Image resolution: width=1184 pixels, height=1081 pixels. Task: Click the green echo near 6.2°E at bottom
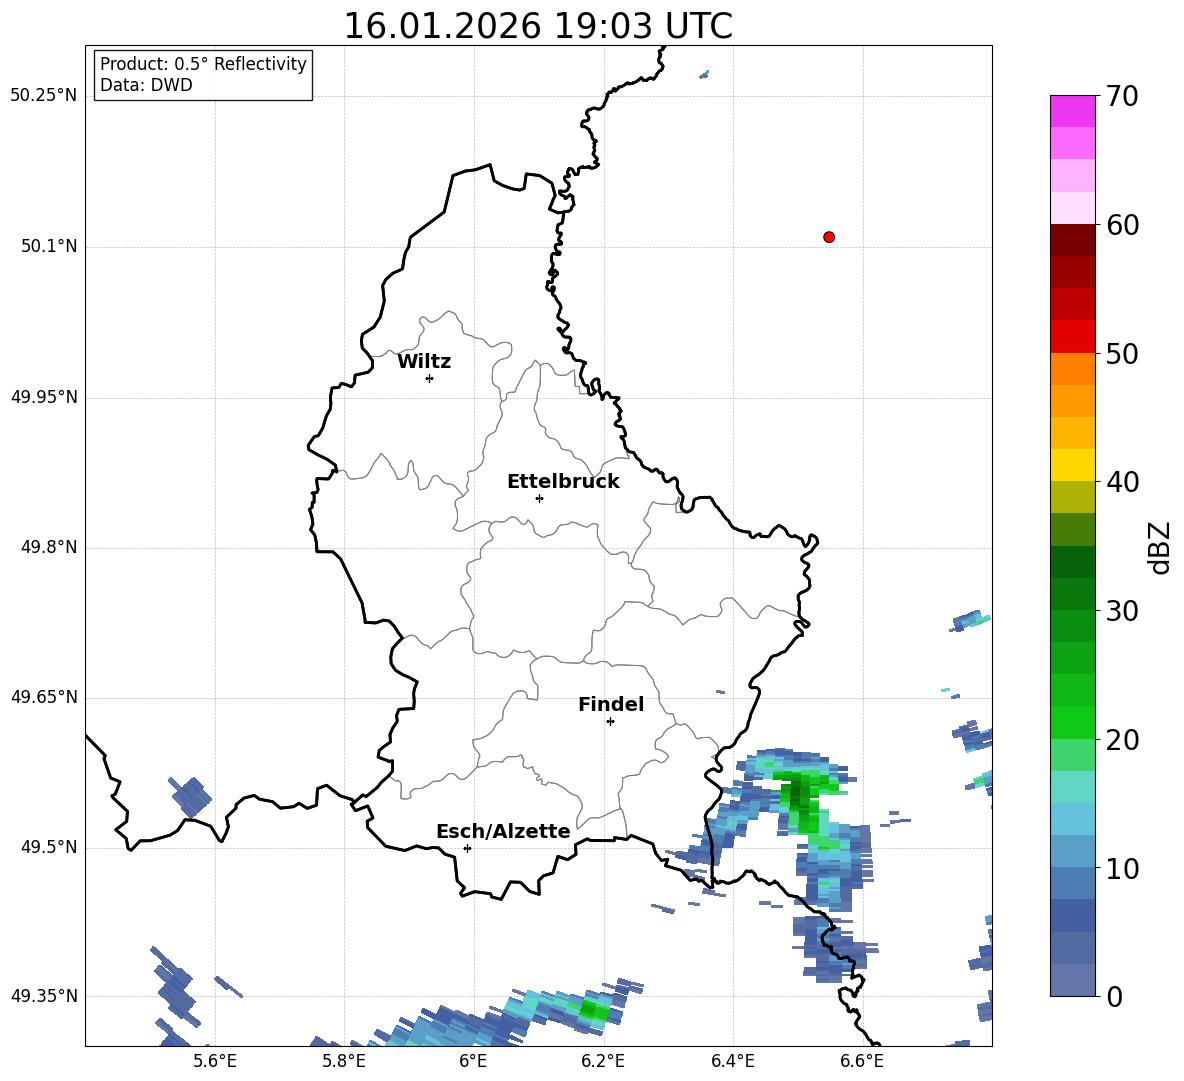[594, 1009]
